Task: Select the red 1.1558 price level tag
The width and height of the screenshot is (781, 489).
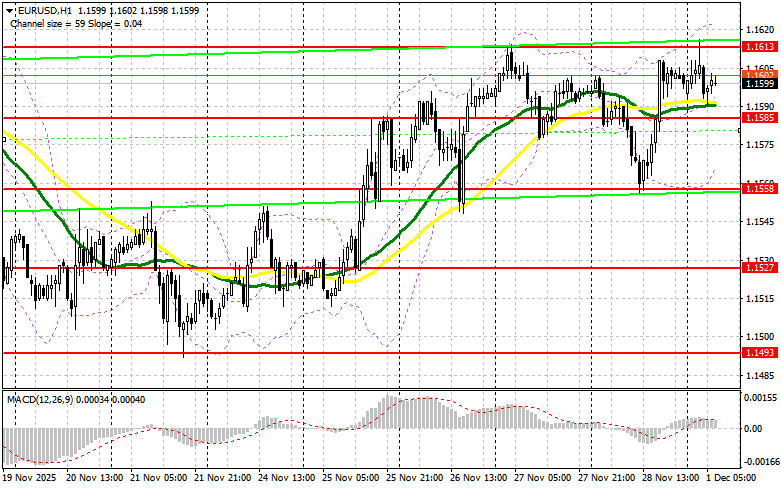Action: click(x=760, y=189)
